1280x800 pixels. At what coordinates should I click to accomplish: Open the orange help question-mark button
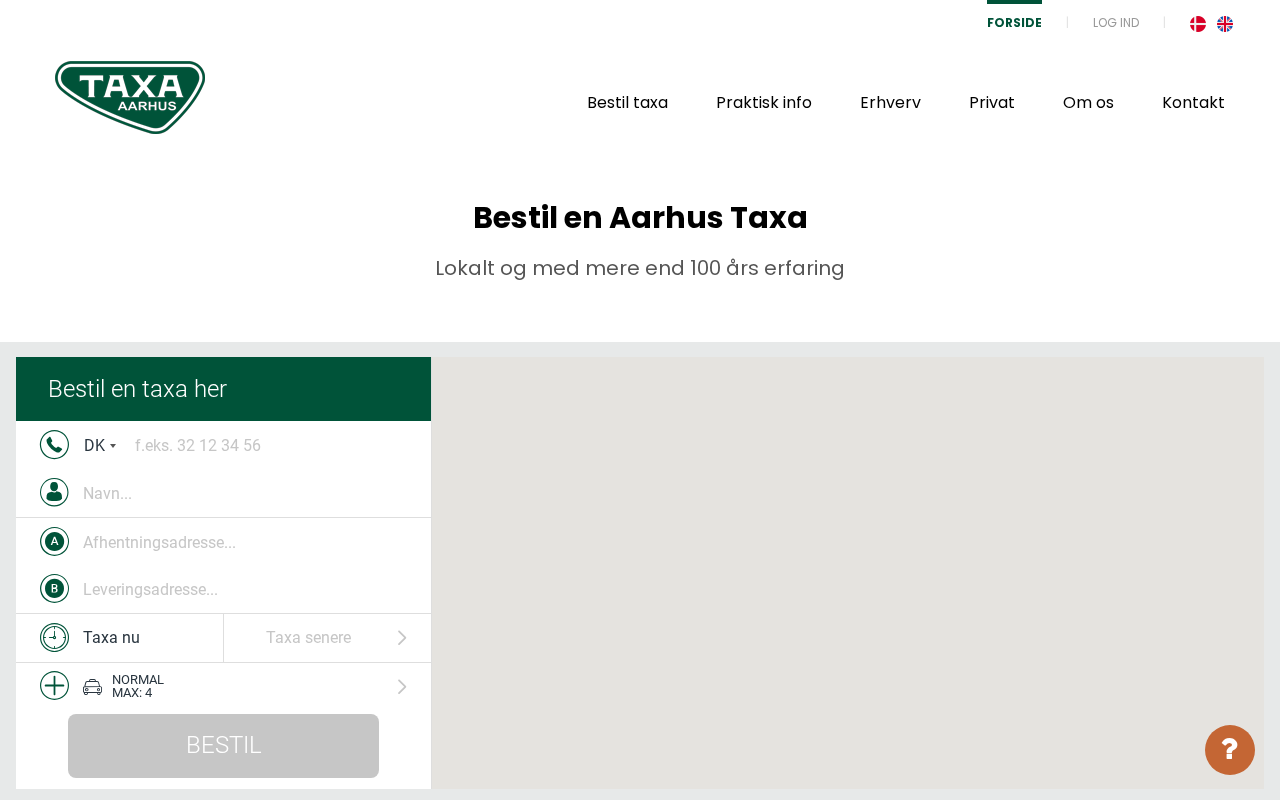(x=1230, y=750)
